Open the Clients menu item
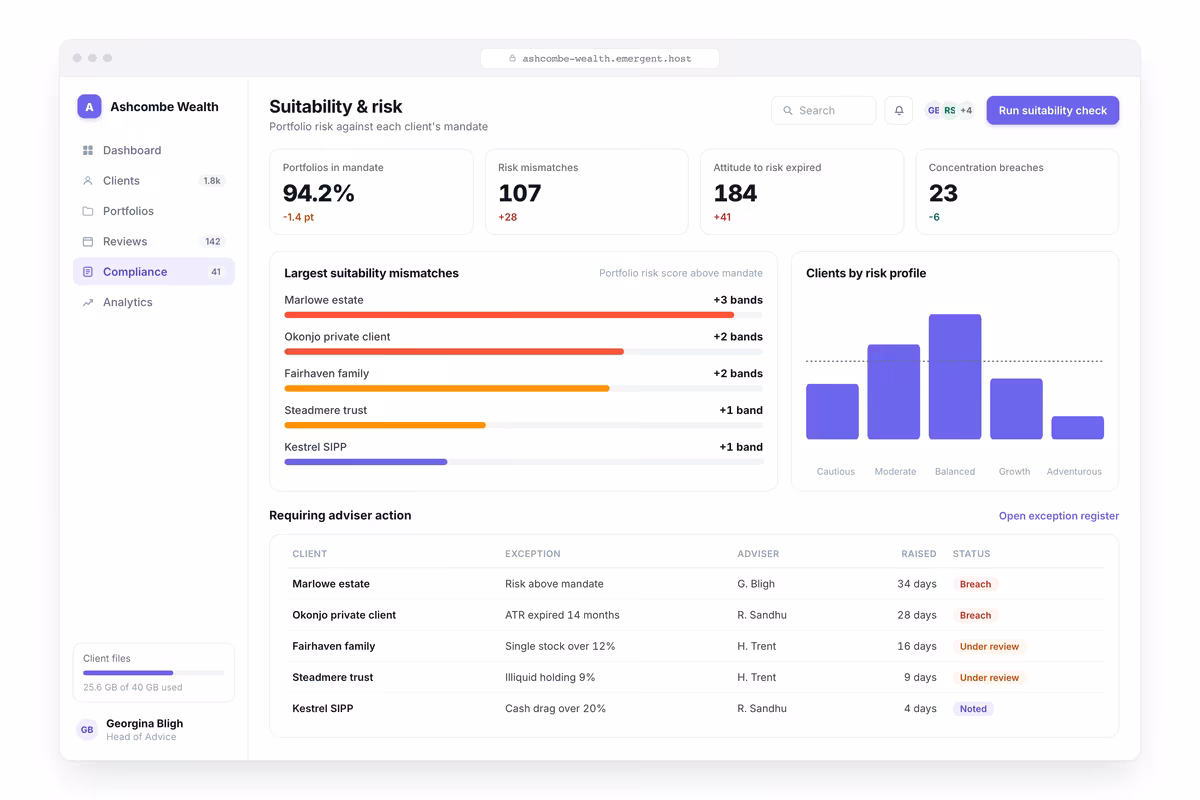This screenshot has width=1200, height=800. [x=154, y=181]
